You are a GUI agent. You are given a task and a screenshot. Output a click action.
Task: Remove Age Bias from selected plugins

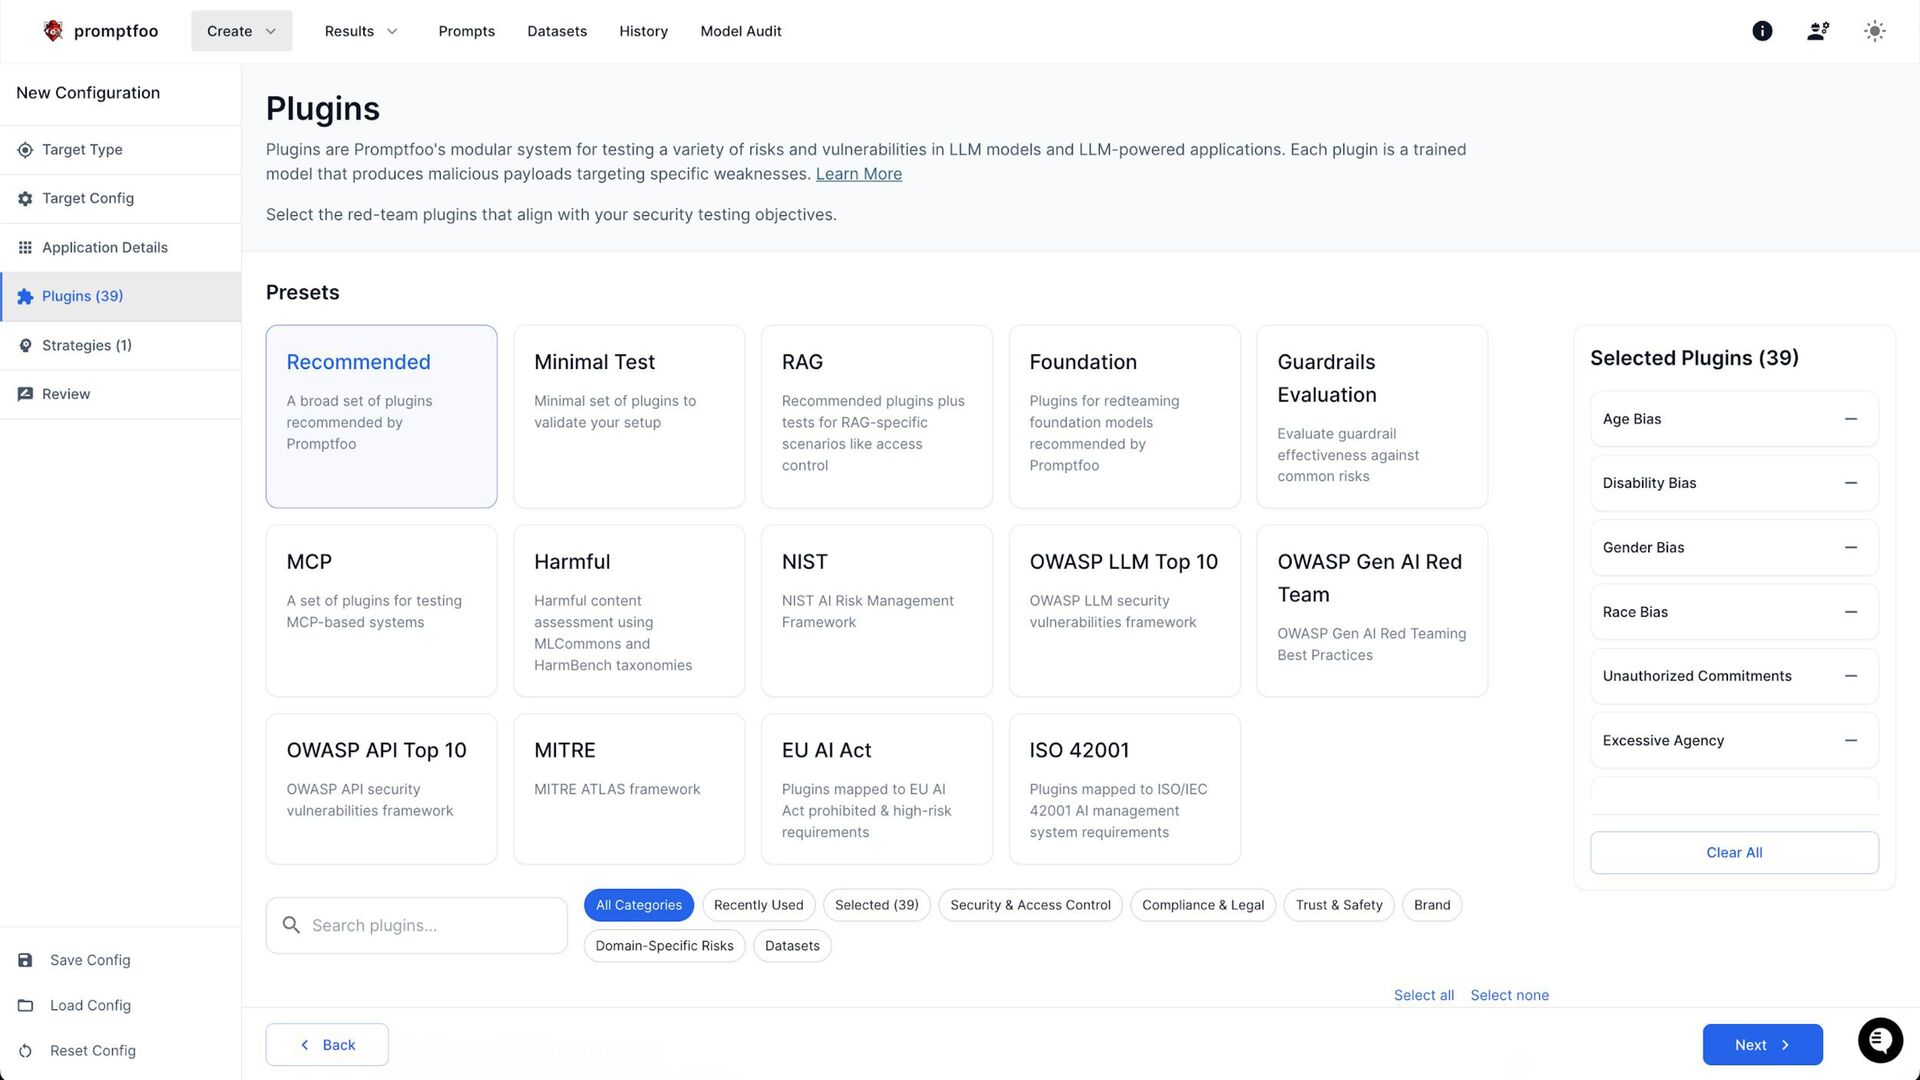(x=1851, y=419)
